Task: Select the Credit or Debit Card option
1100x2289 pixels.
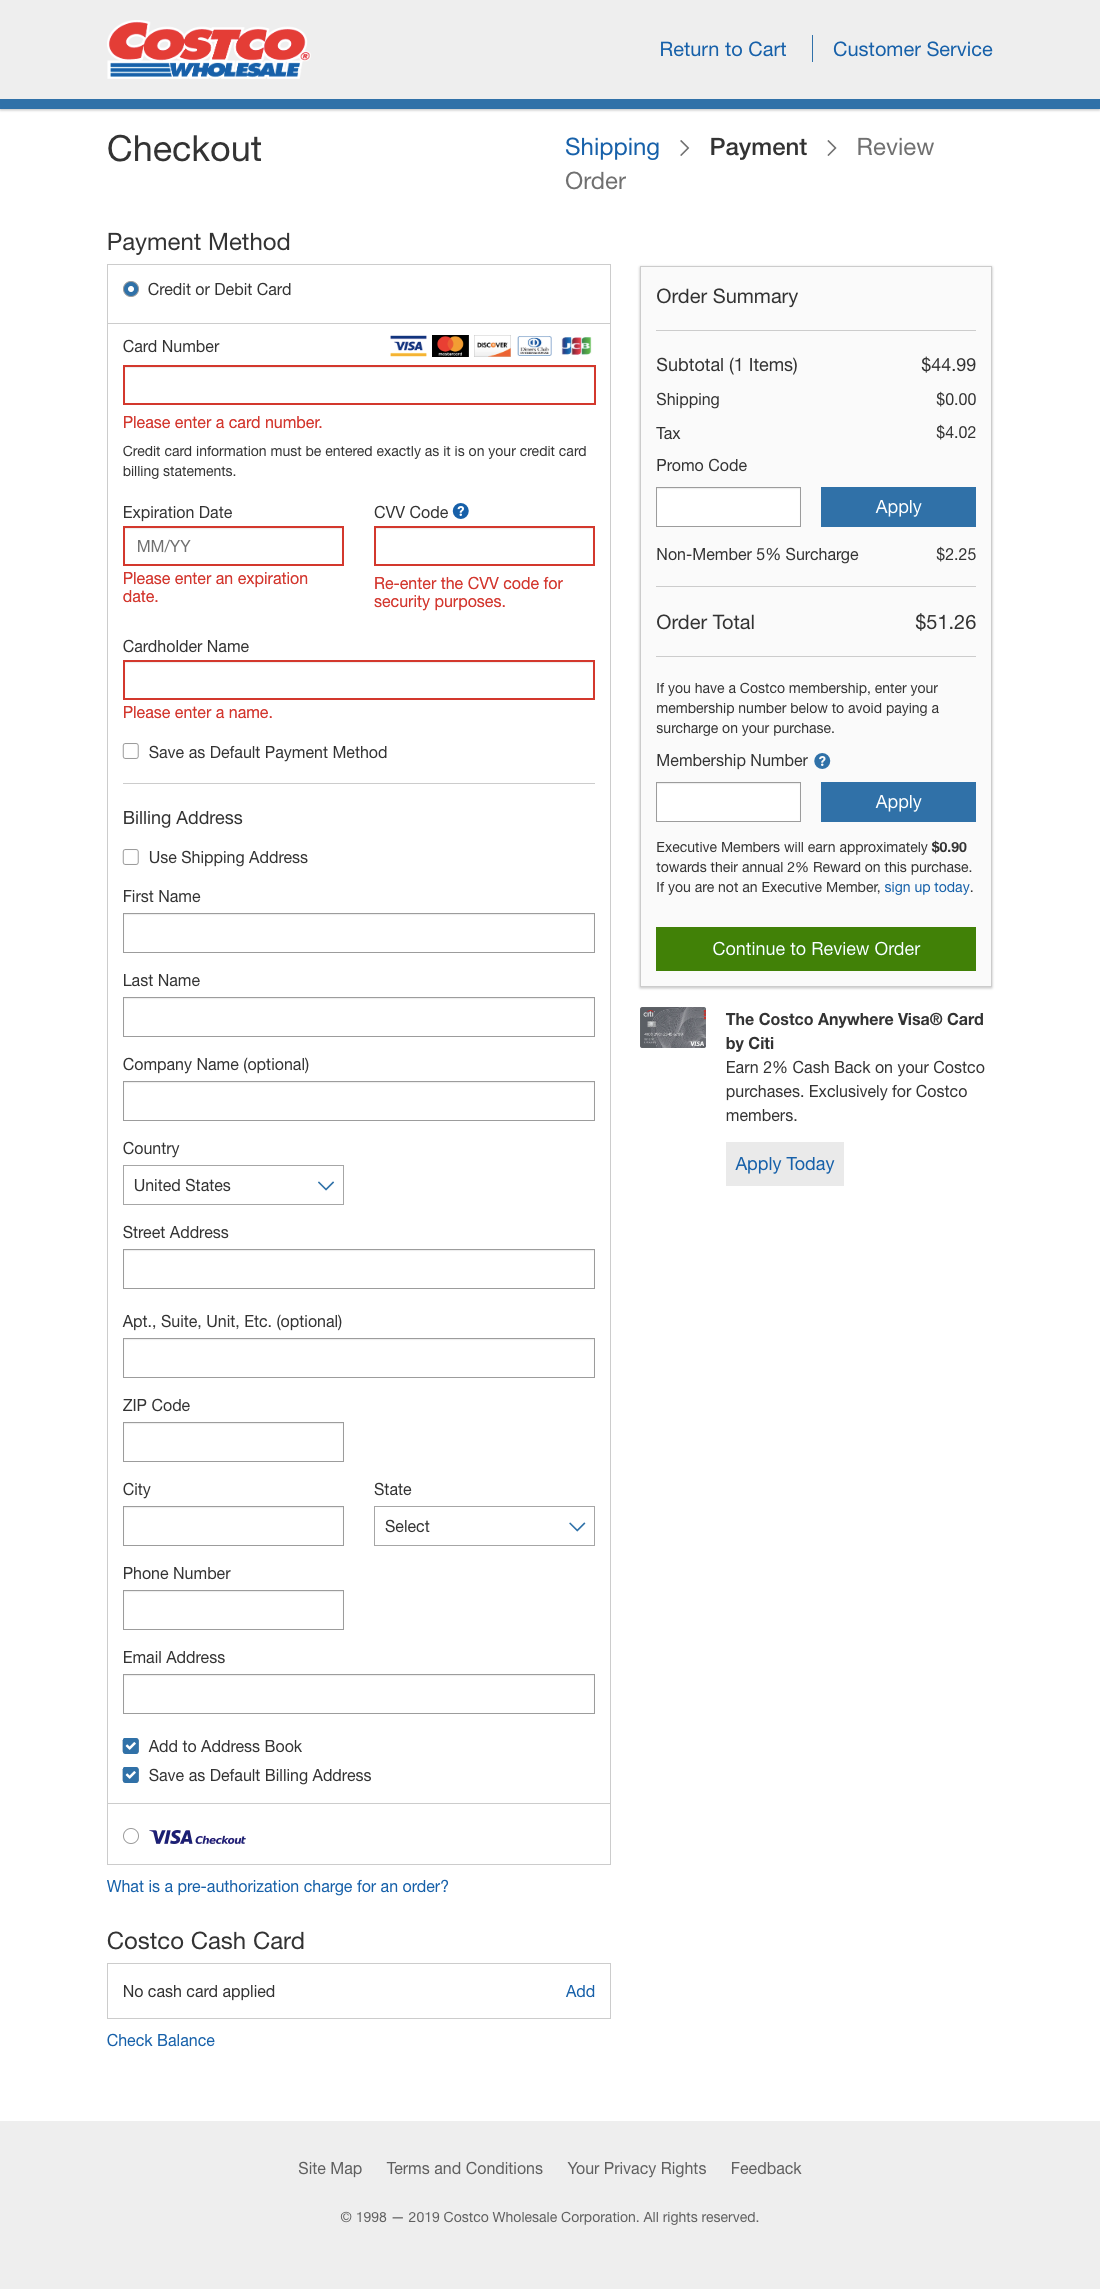Action: pyautogui.click(x=130, y=290)
